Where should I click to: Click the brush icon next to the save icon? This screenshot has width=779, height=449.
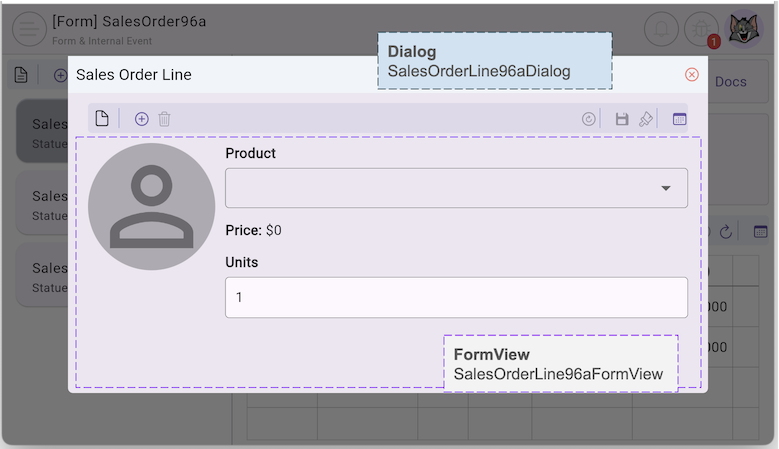646,119
